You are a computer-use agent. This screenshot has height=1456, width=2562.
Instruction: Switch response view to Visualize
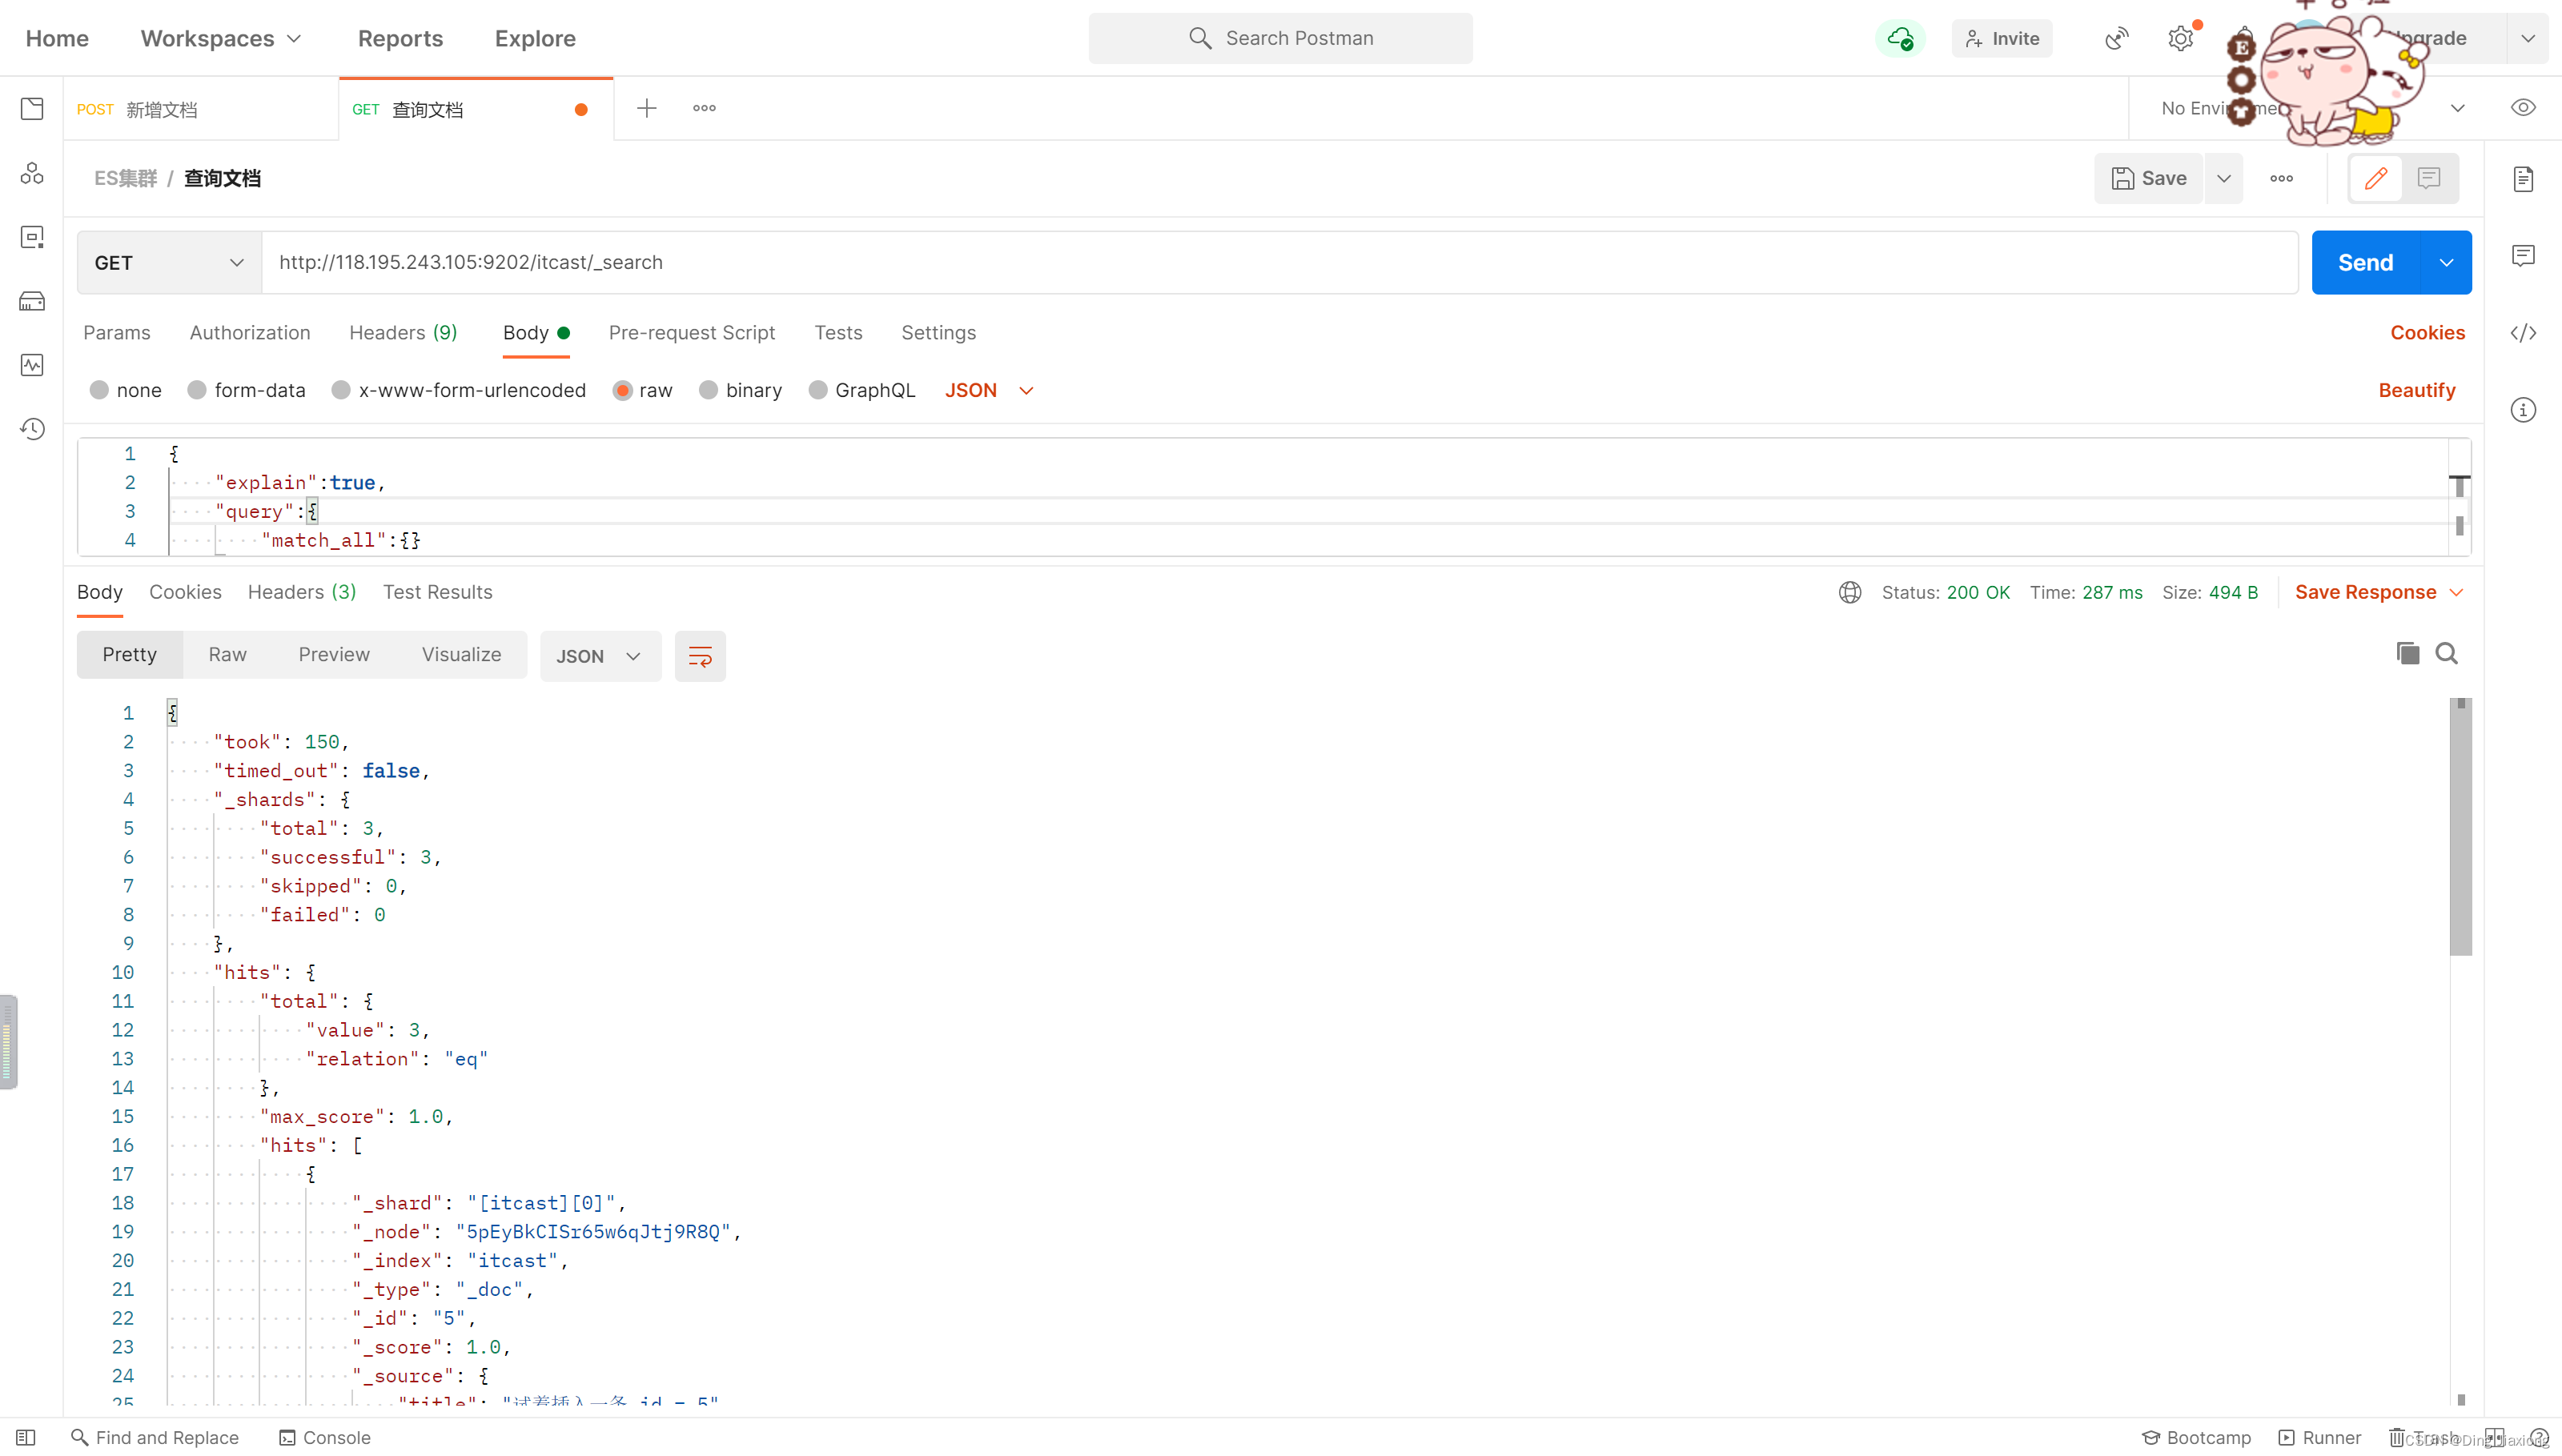[461, 654]
